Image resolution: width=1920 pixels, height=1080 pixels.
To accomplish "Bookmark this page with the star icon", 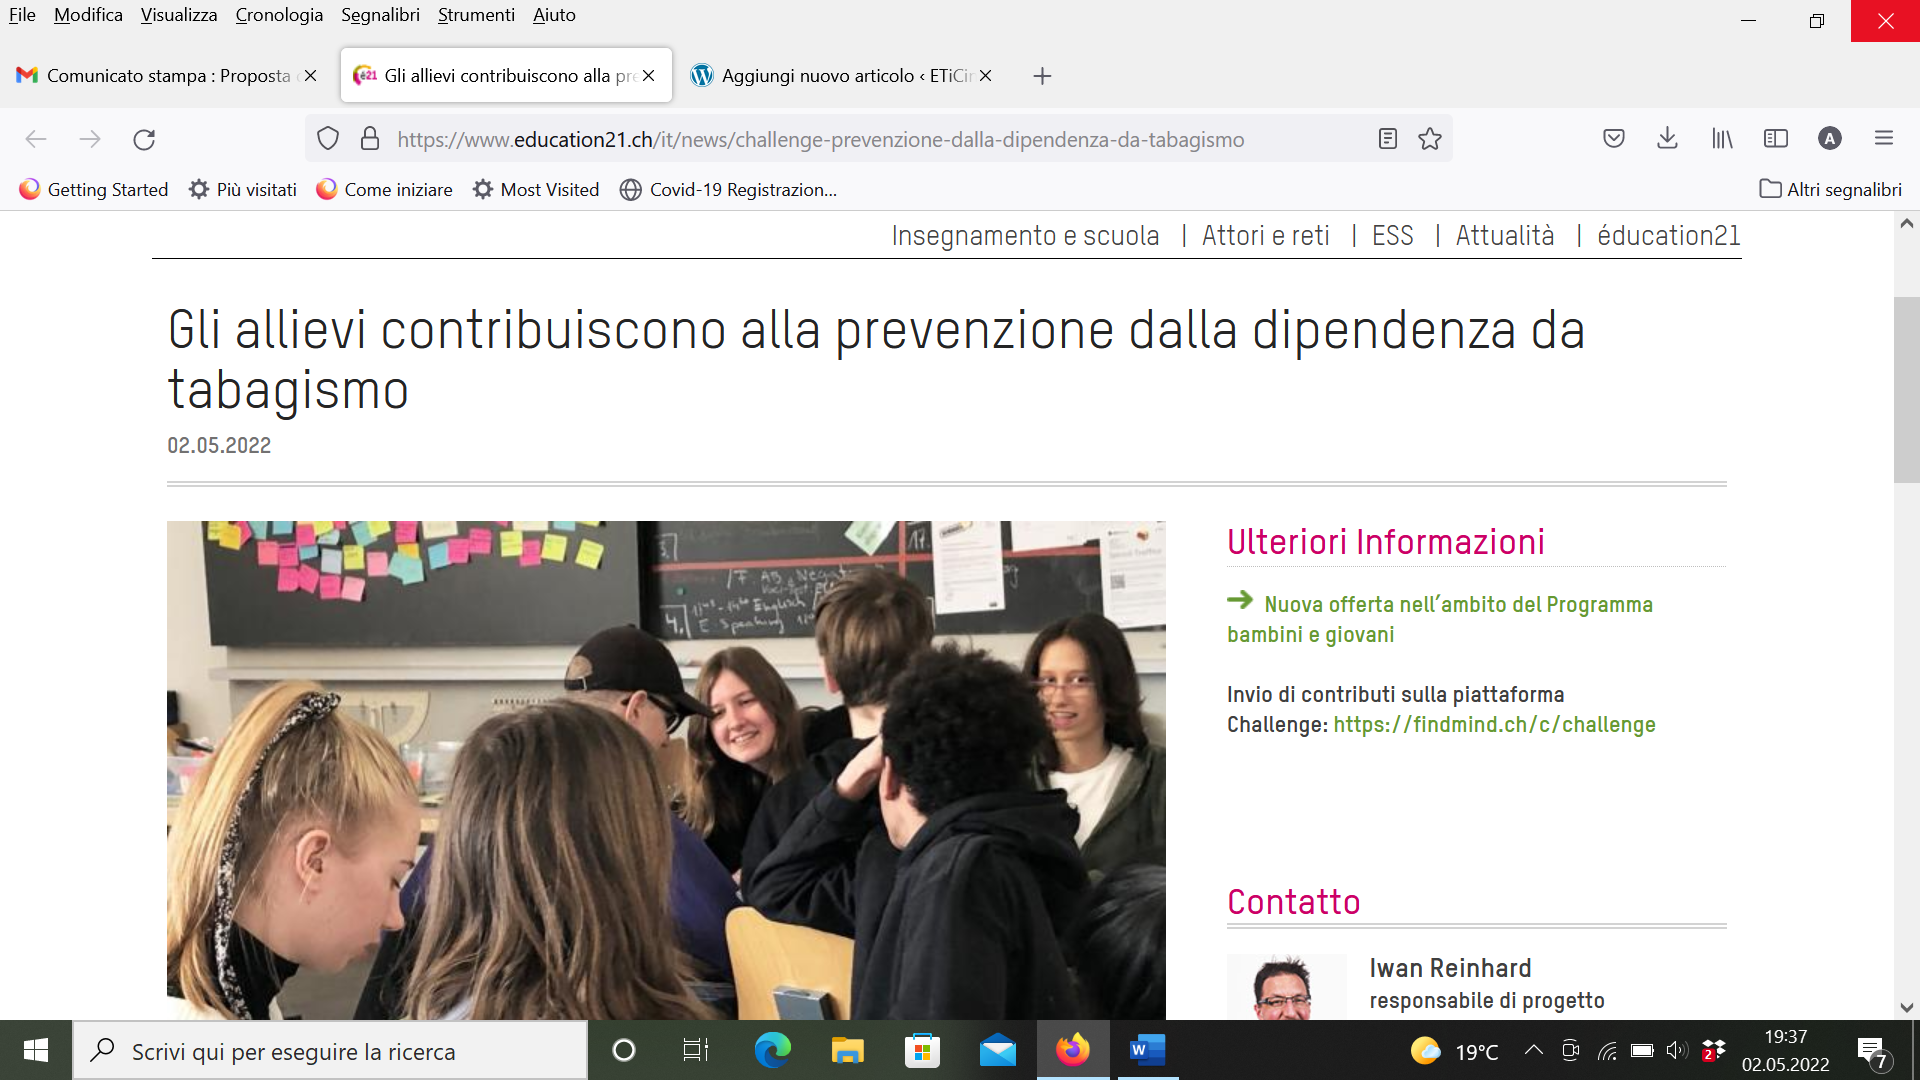I will pos(1430,139).
